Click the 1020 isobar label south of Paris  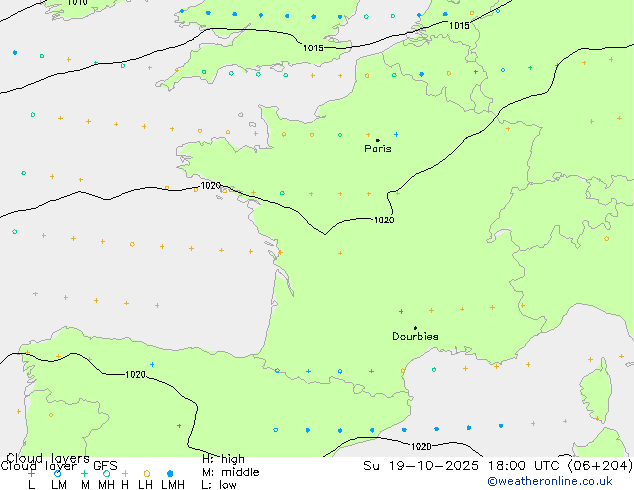[x=384, y=220]
